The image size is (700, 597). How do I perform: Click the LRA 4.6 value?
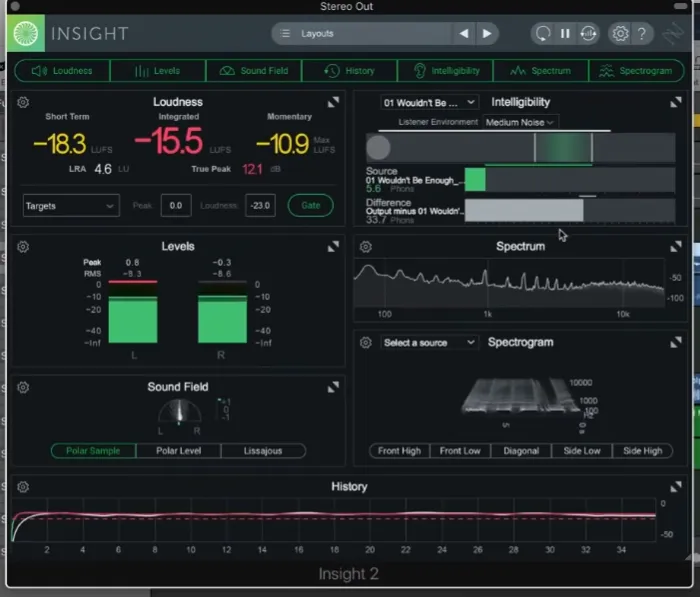103,169
